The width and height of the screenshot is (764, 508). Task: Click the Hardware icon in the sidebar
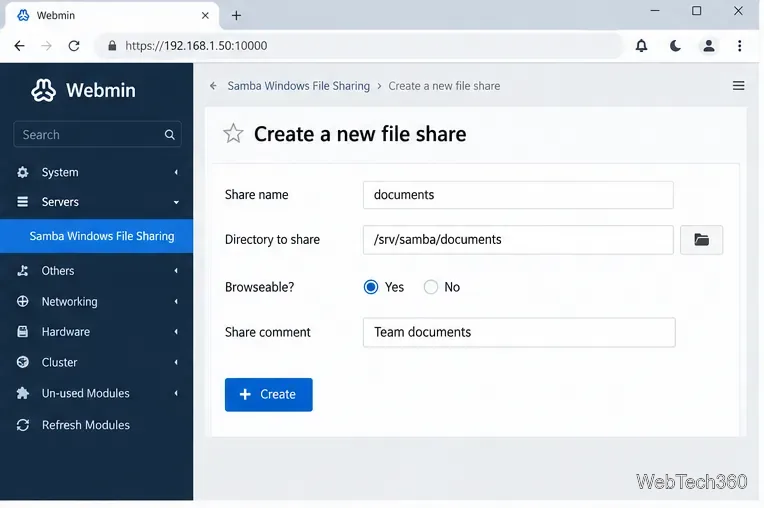pyautogui.click(x=22, y=332)
